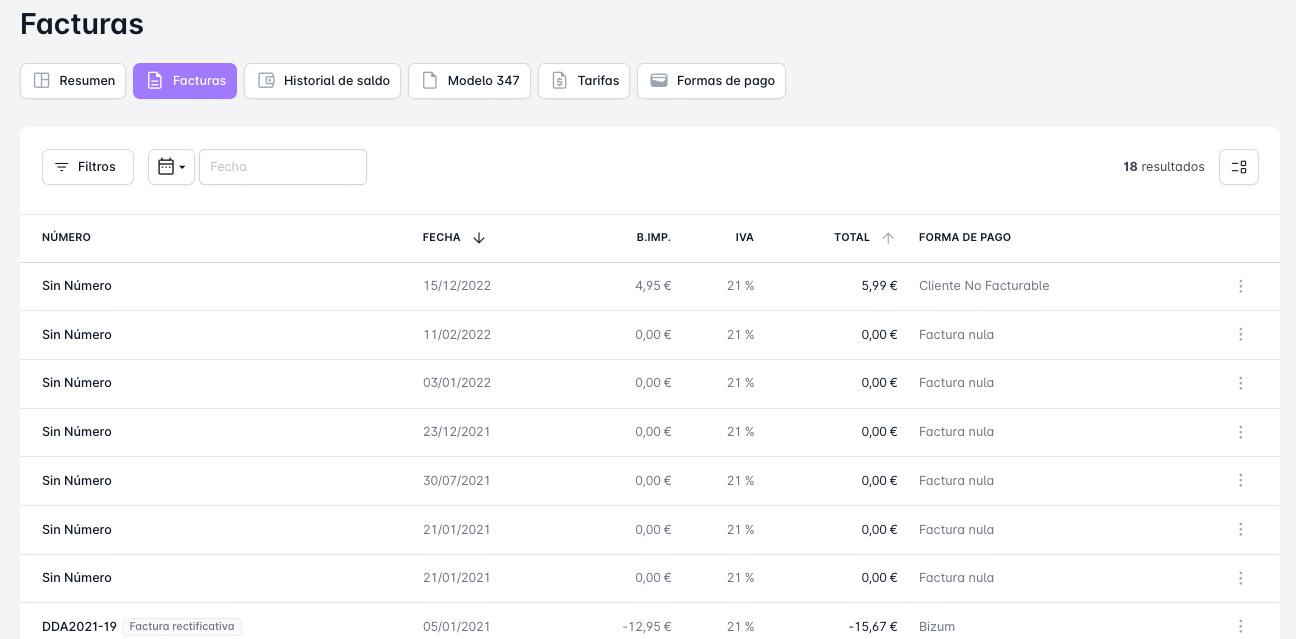Open actions menu for 30/07/2021 invoice
Viewport: 1296px width, 639px height.
[x=1240, y=481]
